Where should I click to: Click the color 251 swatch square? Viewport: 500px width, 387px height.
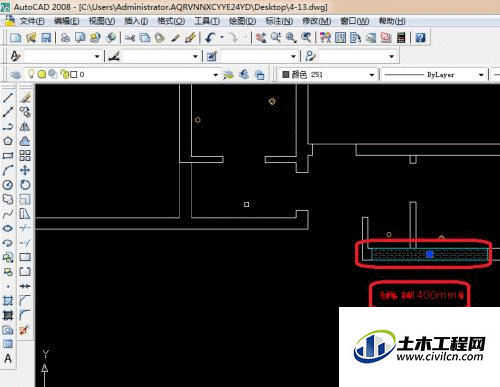(285, 74)
